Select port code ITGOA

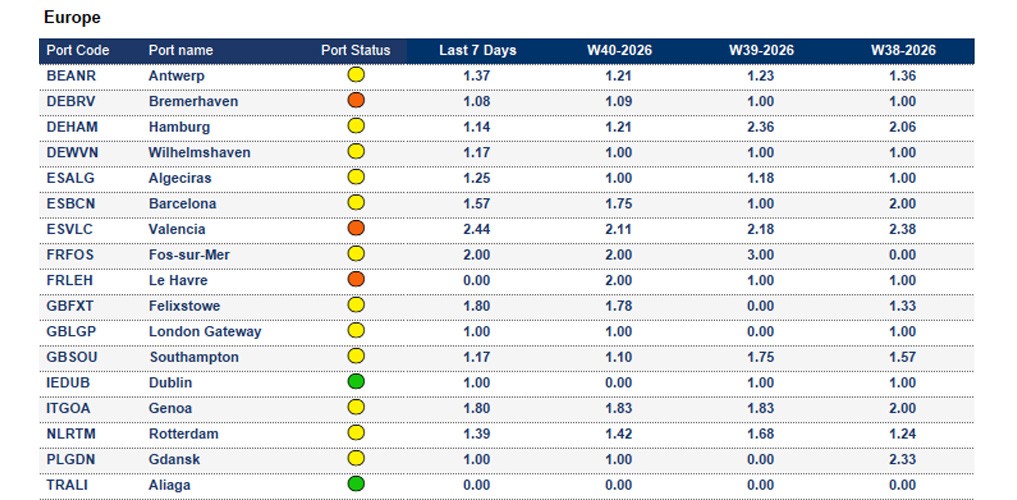pos(69,409)
